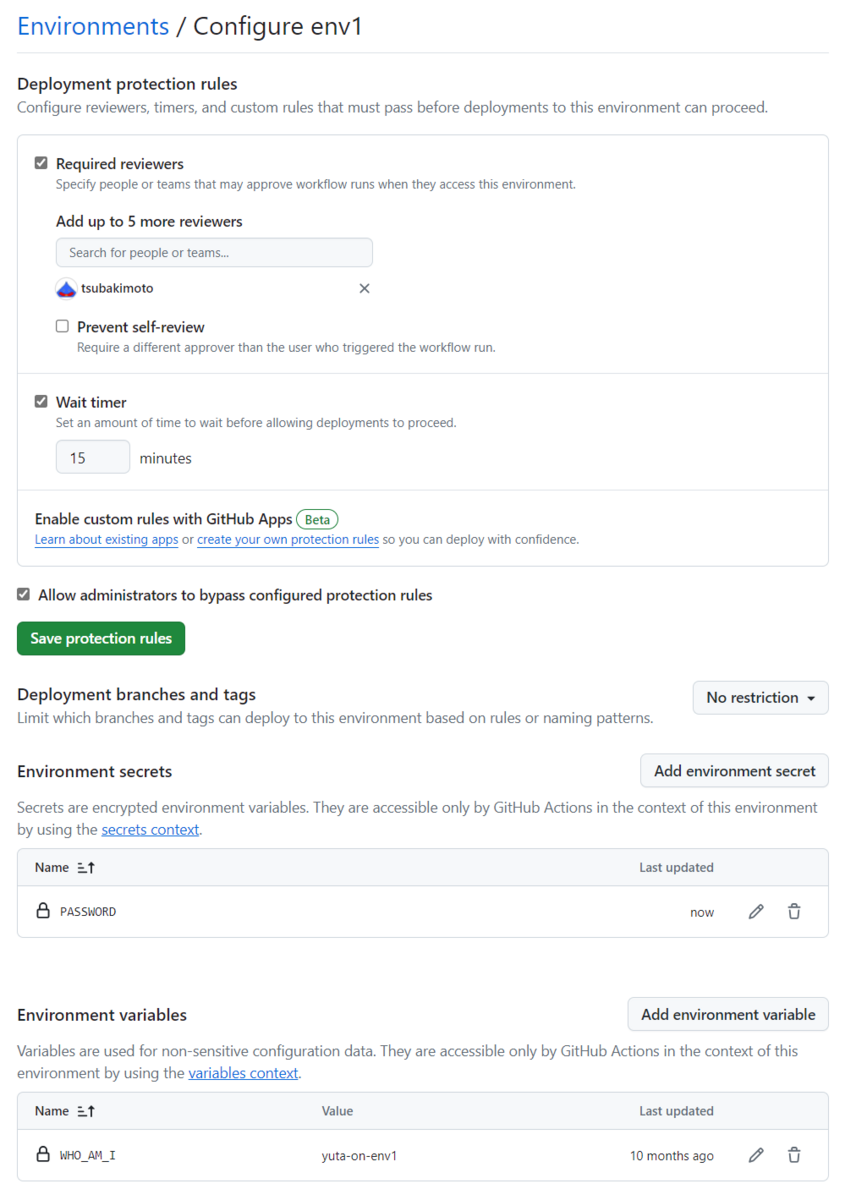The height and width of the screenshot is (1200, 856).
Task: Uncheck the Wait timer rule
Action: tap(41, 401)
